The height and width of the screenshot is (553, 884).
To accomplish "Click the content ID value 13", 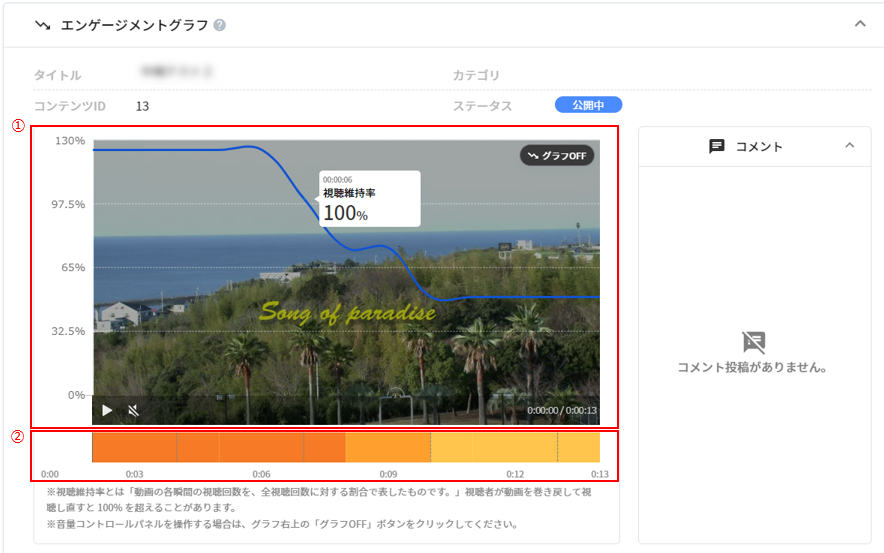I will (142, 106).
